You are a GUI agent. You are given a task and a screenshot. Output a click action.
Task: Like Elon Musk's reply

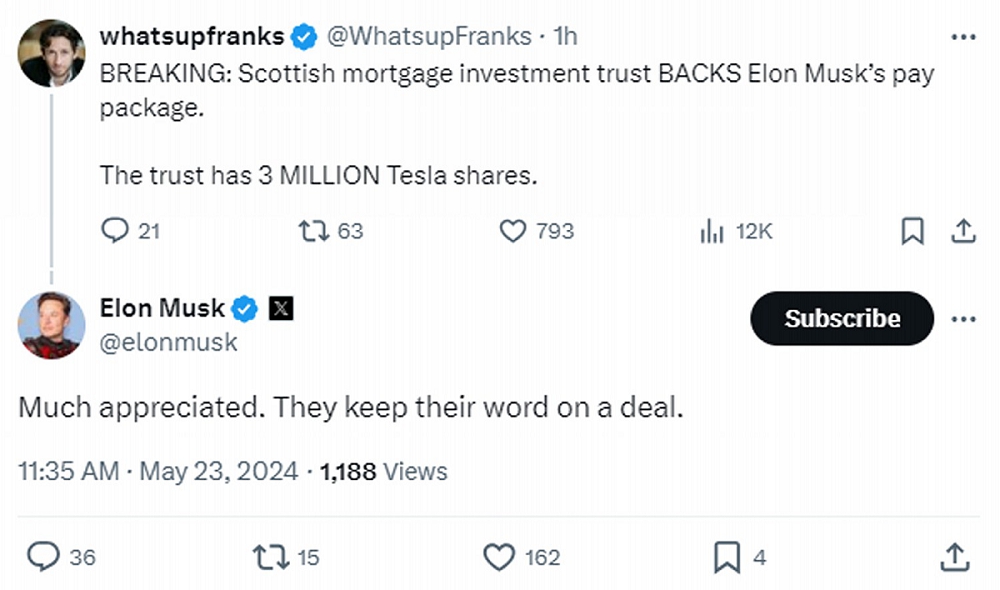[498, 557]
